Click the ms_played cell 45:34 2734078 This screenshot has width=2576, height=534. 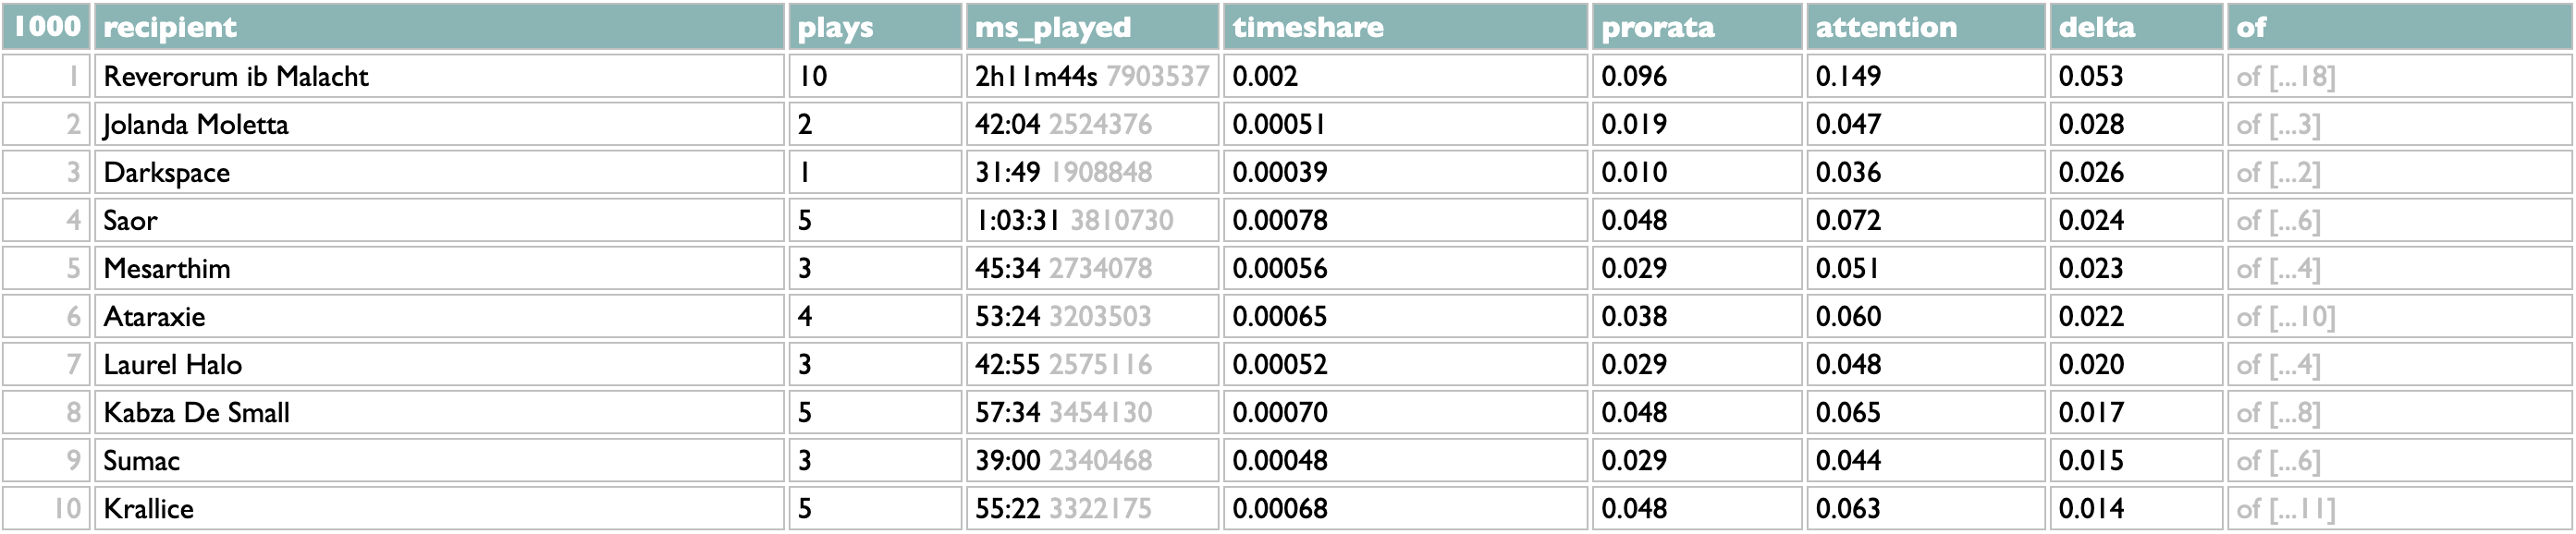point(1092,268)
